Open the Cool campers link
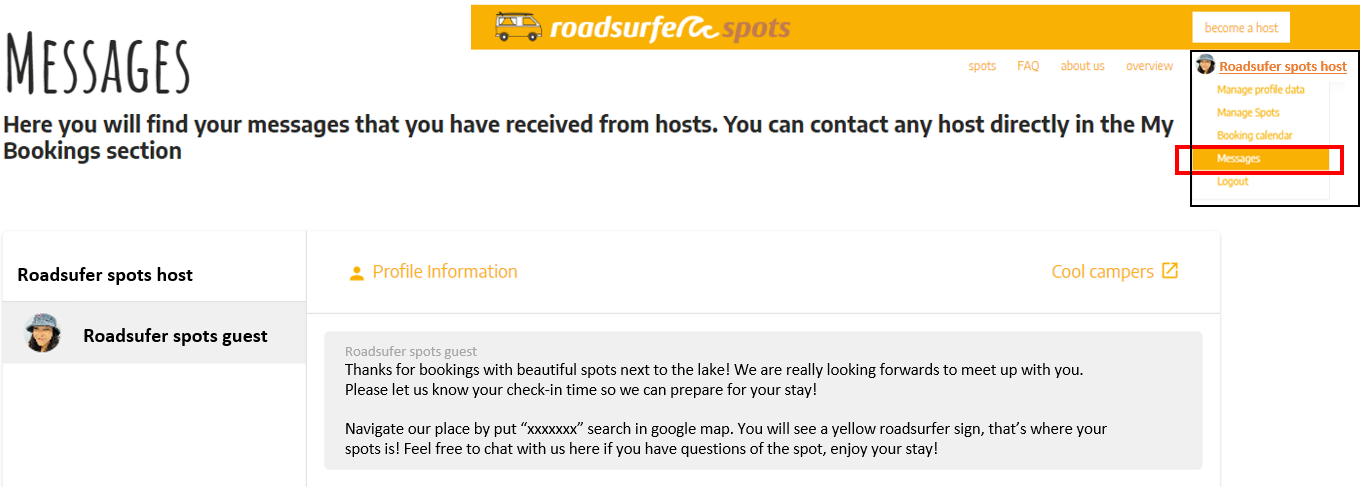Viewport: 1372px width, 487px height. point(1102,272)
